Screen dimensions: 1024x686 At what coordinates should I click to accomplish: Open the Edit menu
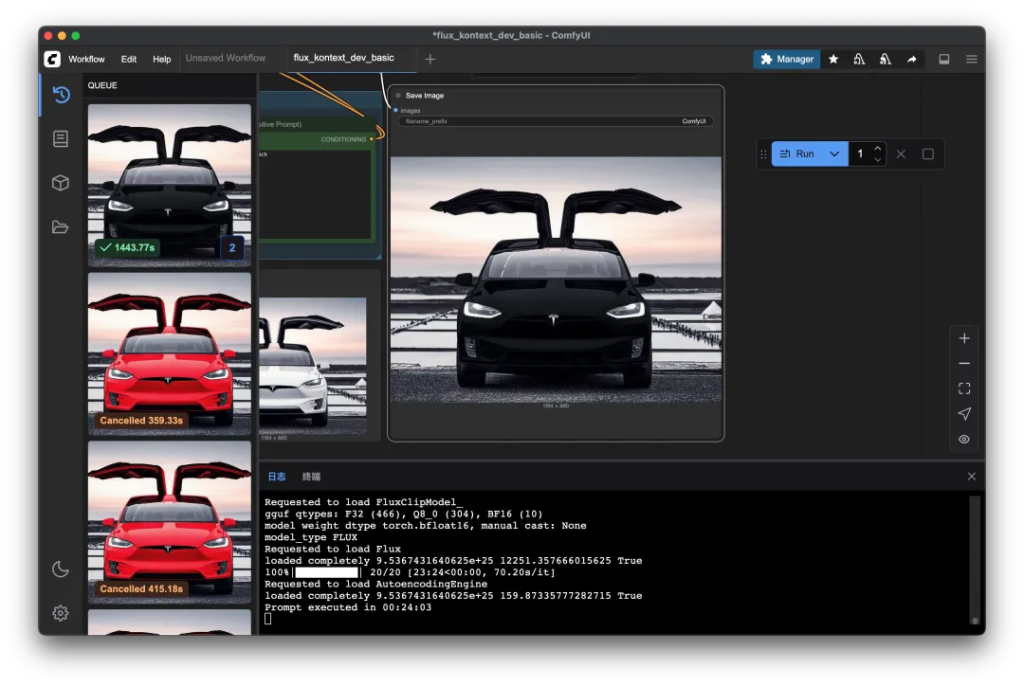point(129,59)
